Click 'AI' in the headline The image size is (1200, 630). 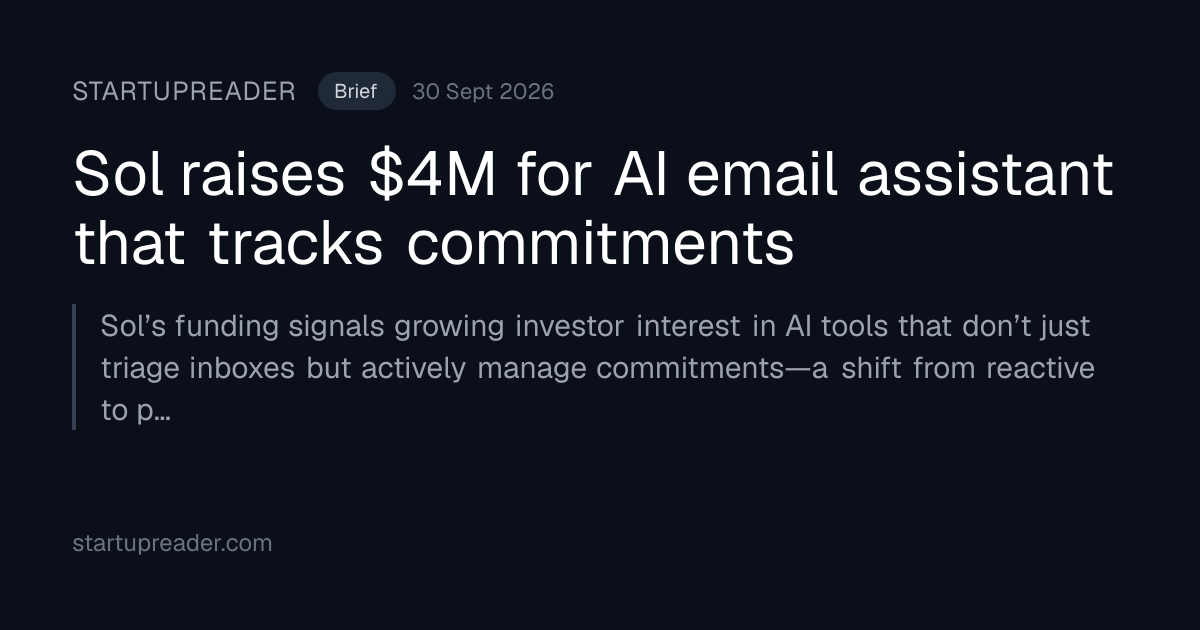click(x=627, y=176)
